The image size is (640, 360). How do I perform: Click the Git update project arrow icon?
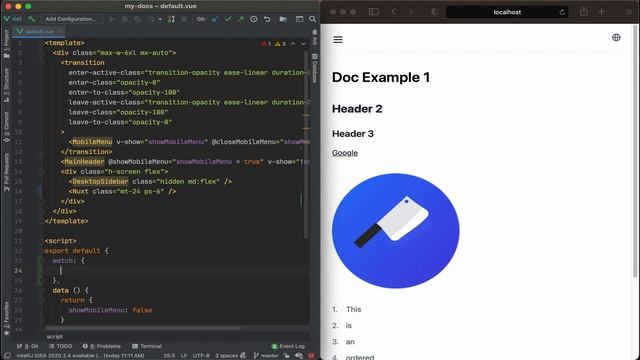point(215,19)
